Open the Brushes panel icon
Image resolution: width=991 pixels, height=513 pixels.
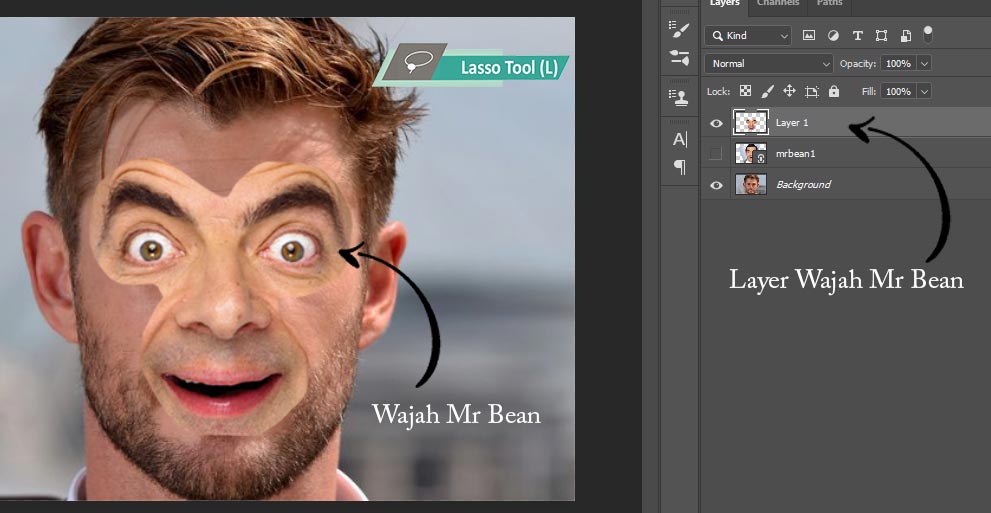679,58
